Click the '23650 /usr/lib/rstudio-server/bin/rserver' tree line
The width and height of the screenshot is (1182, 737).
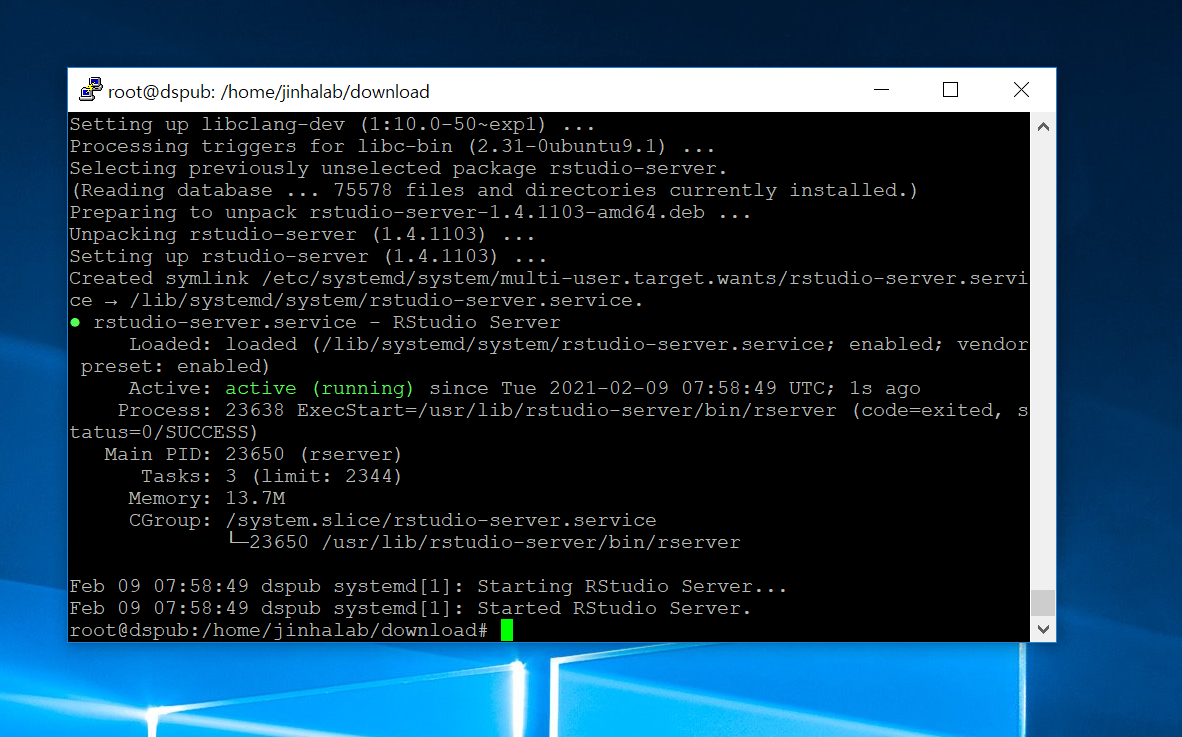click(x=484, y=542)
